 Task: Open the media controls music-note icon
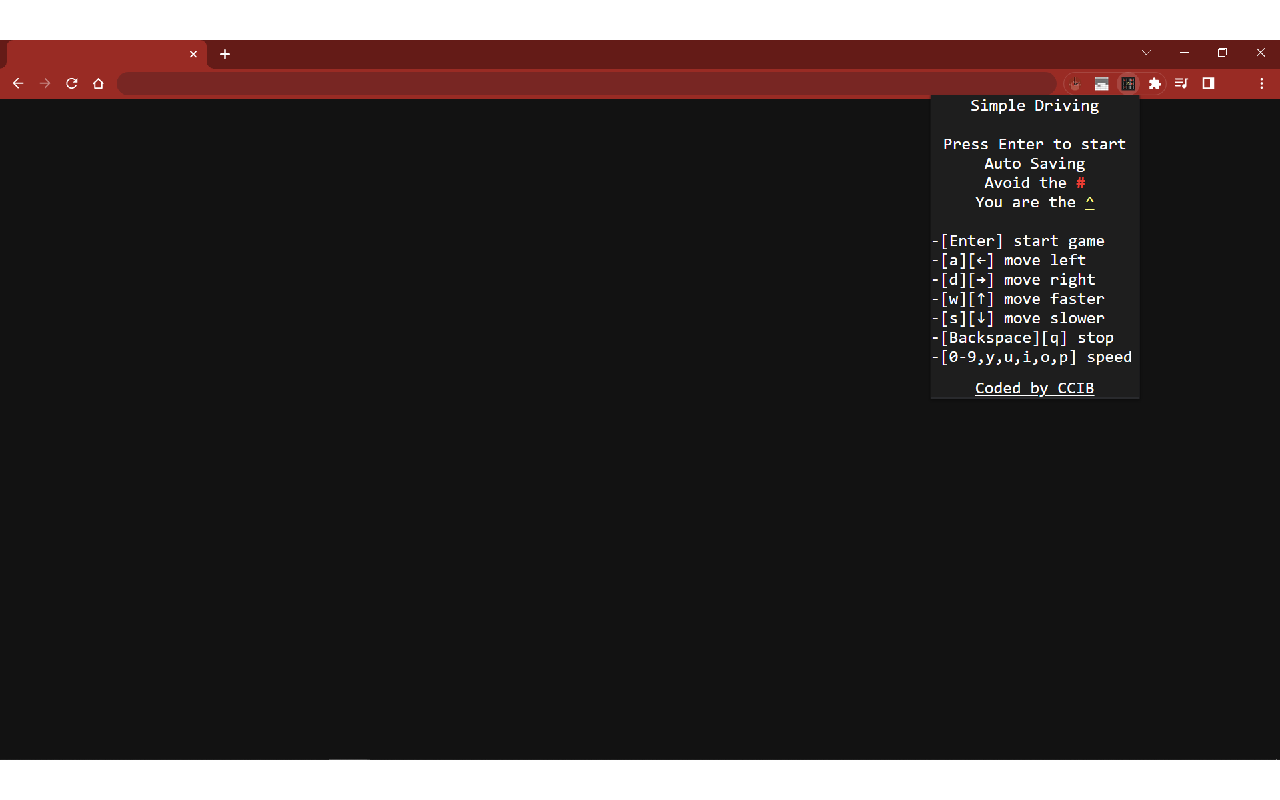(1181, 84)
